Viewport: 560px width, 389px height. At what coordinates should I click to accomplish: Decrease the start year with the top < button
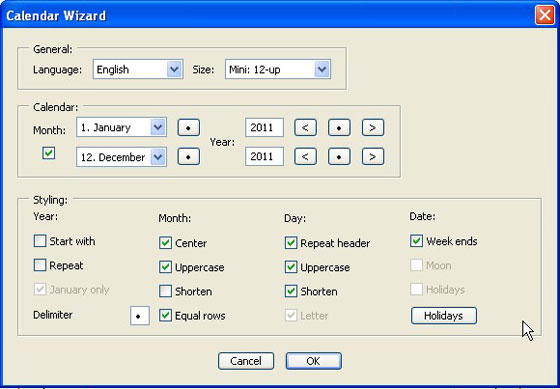(305, 128)
